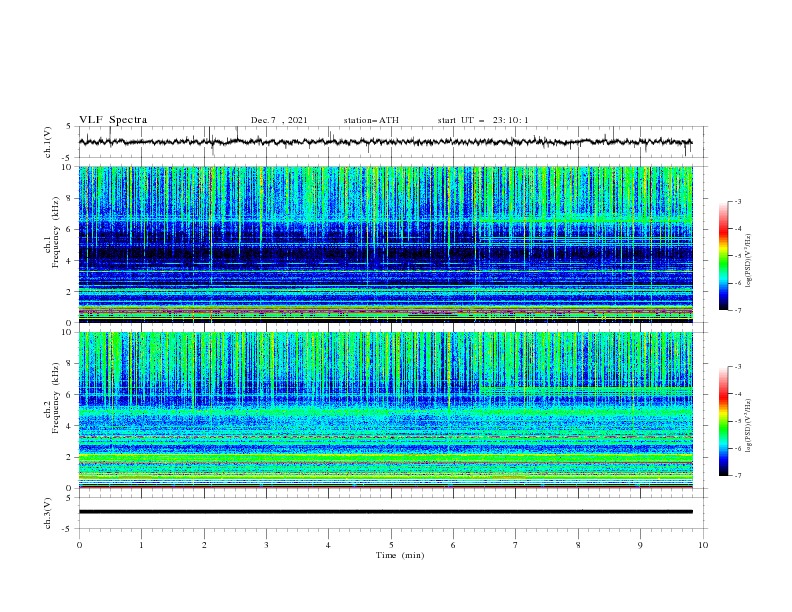Click the "-3" tick on ch.2 color bar
The height and width of the screenshot is (612, 792).
click(738, 367)
